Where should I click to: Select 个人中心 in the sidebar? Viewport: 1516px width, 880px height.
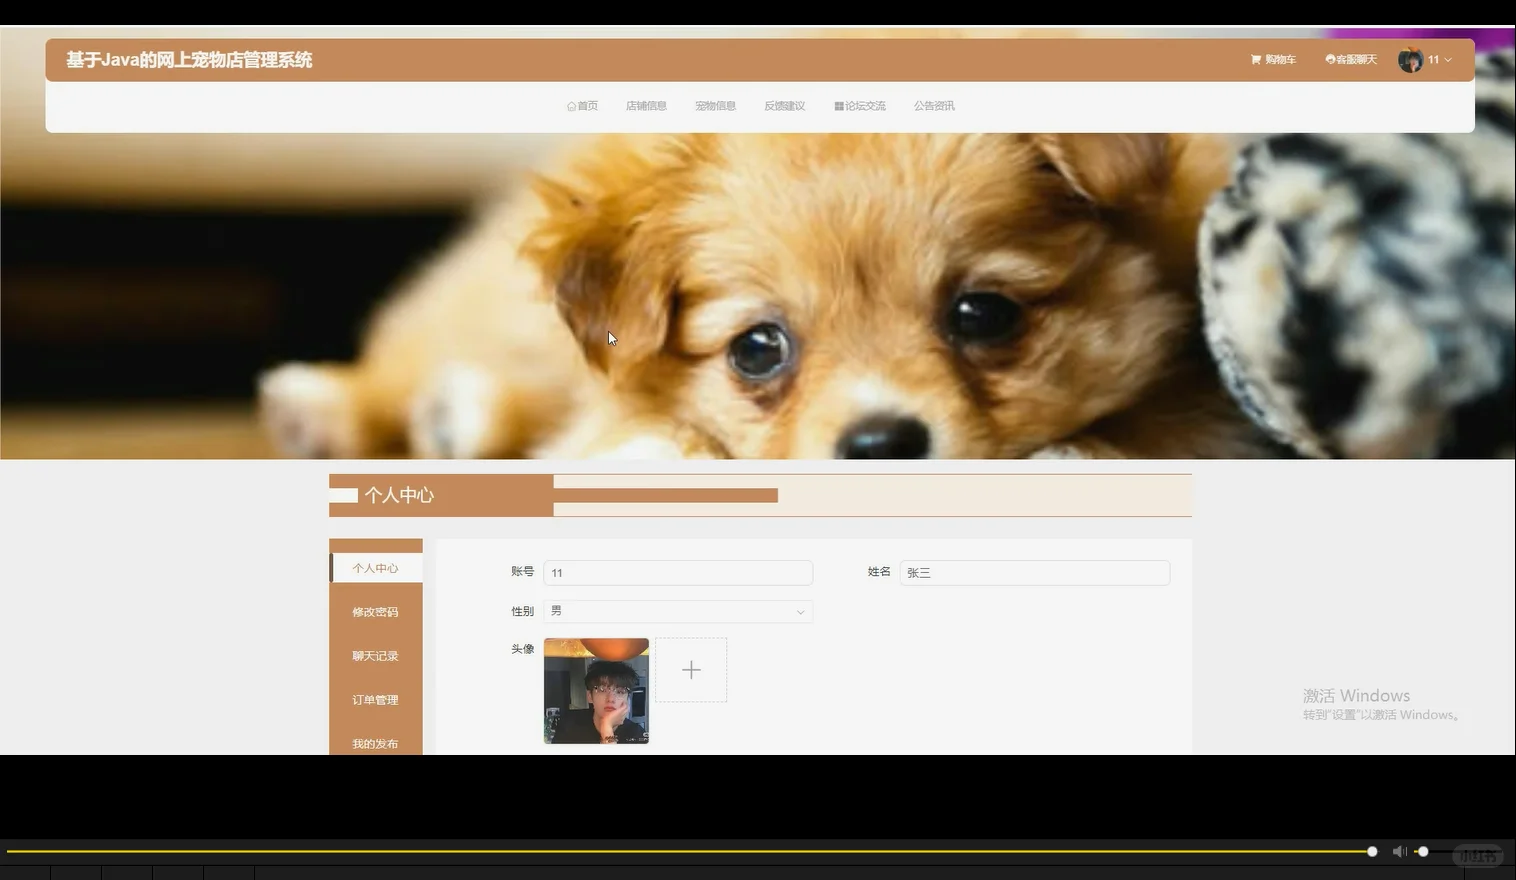point(376,568)
